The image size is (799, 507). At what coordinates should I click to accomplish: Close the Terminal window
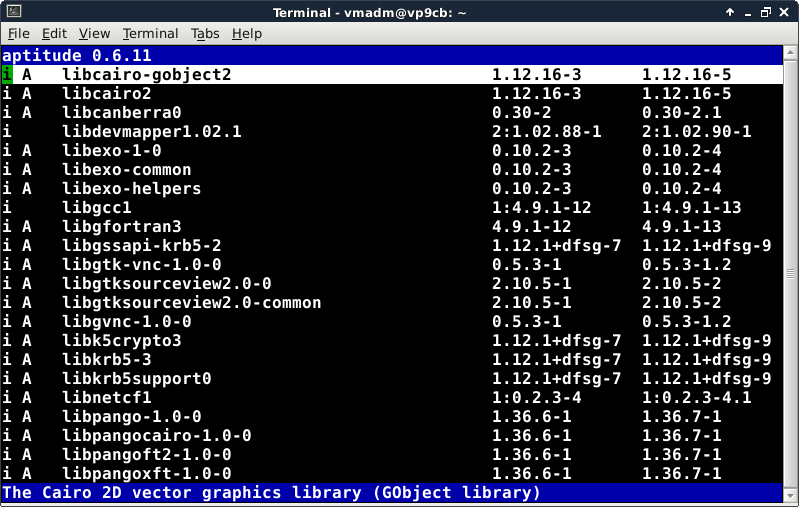(x=786, y=12)
